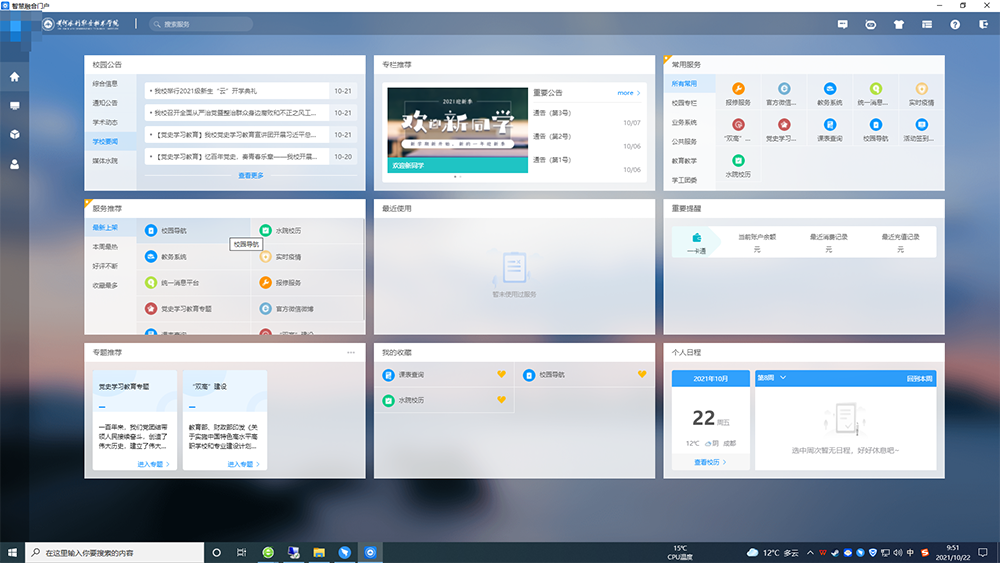Open 教务系统 icon in 常用服务 panel
The image size is (1000, 563).
click(829, 90)
